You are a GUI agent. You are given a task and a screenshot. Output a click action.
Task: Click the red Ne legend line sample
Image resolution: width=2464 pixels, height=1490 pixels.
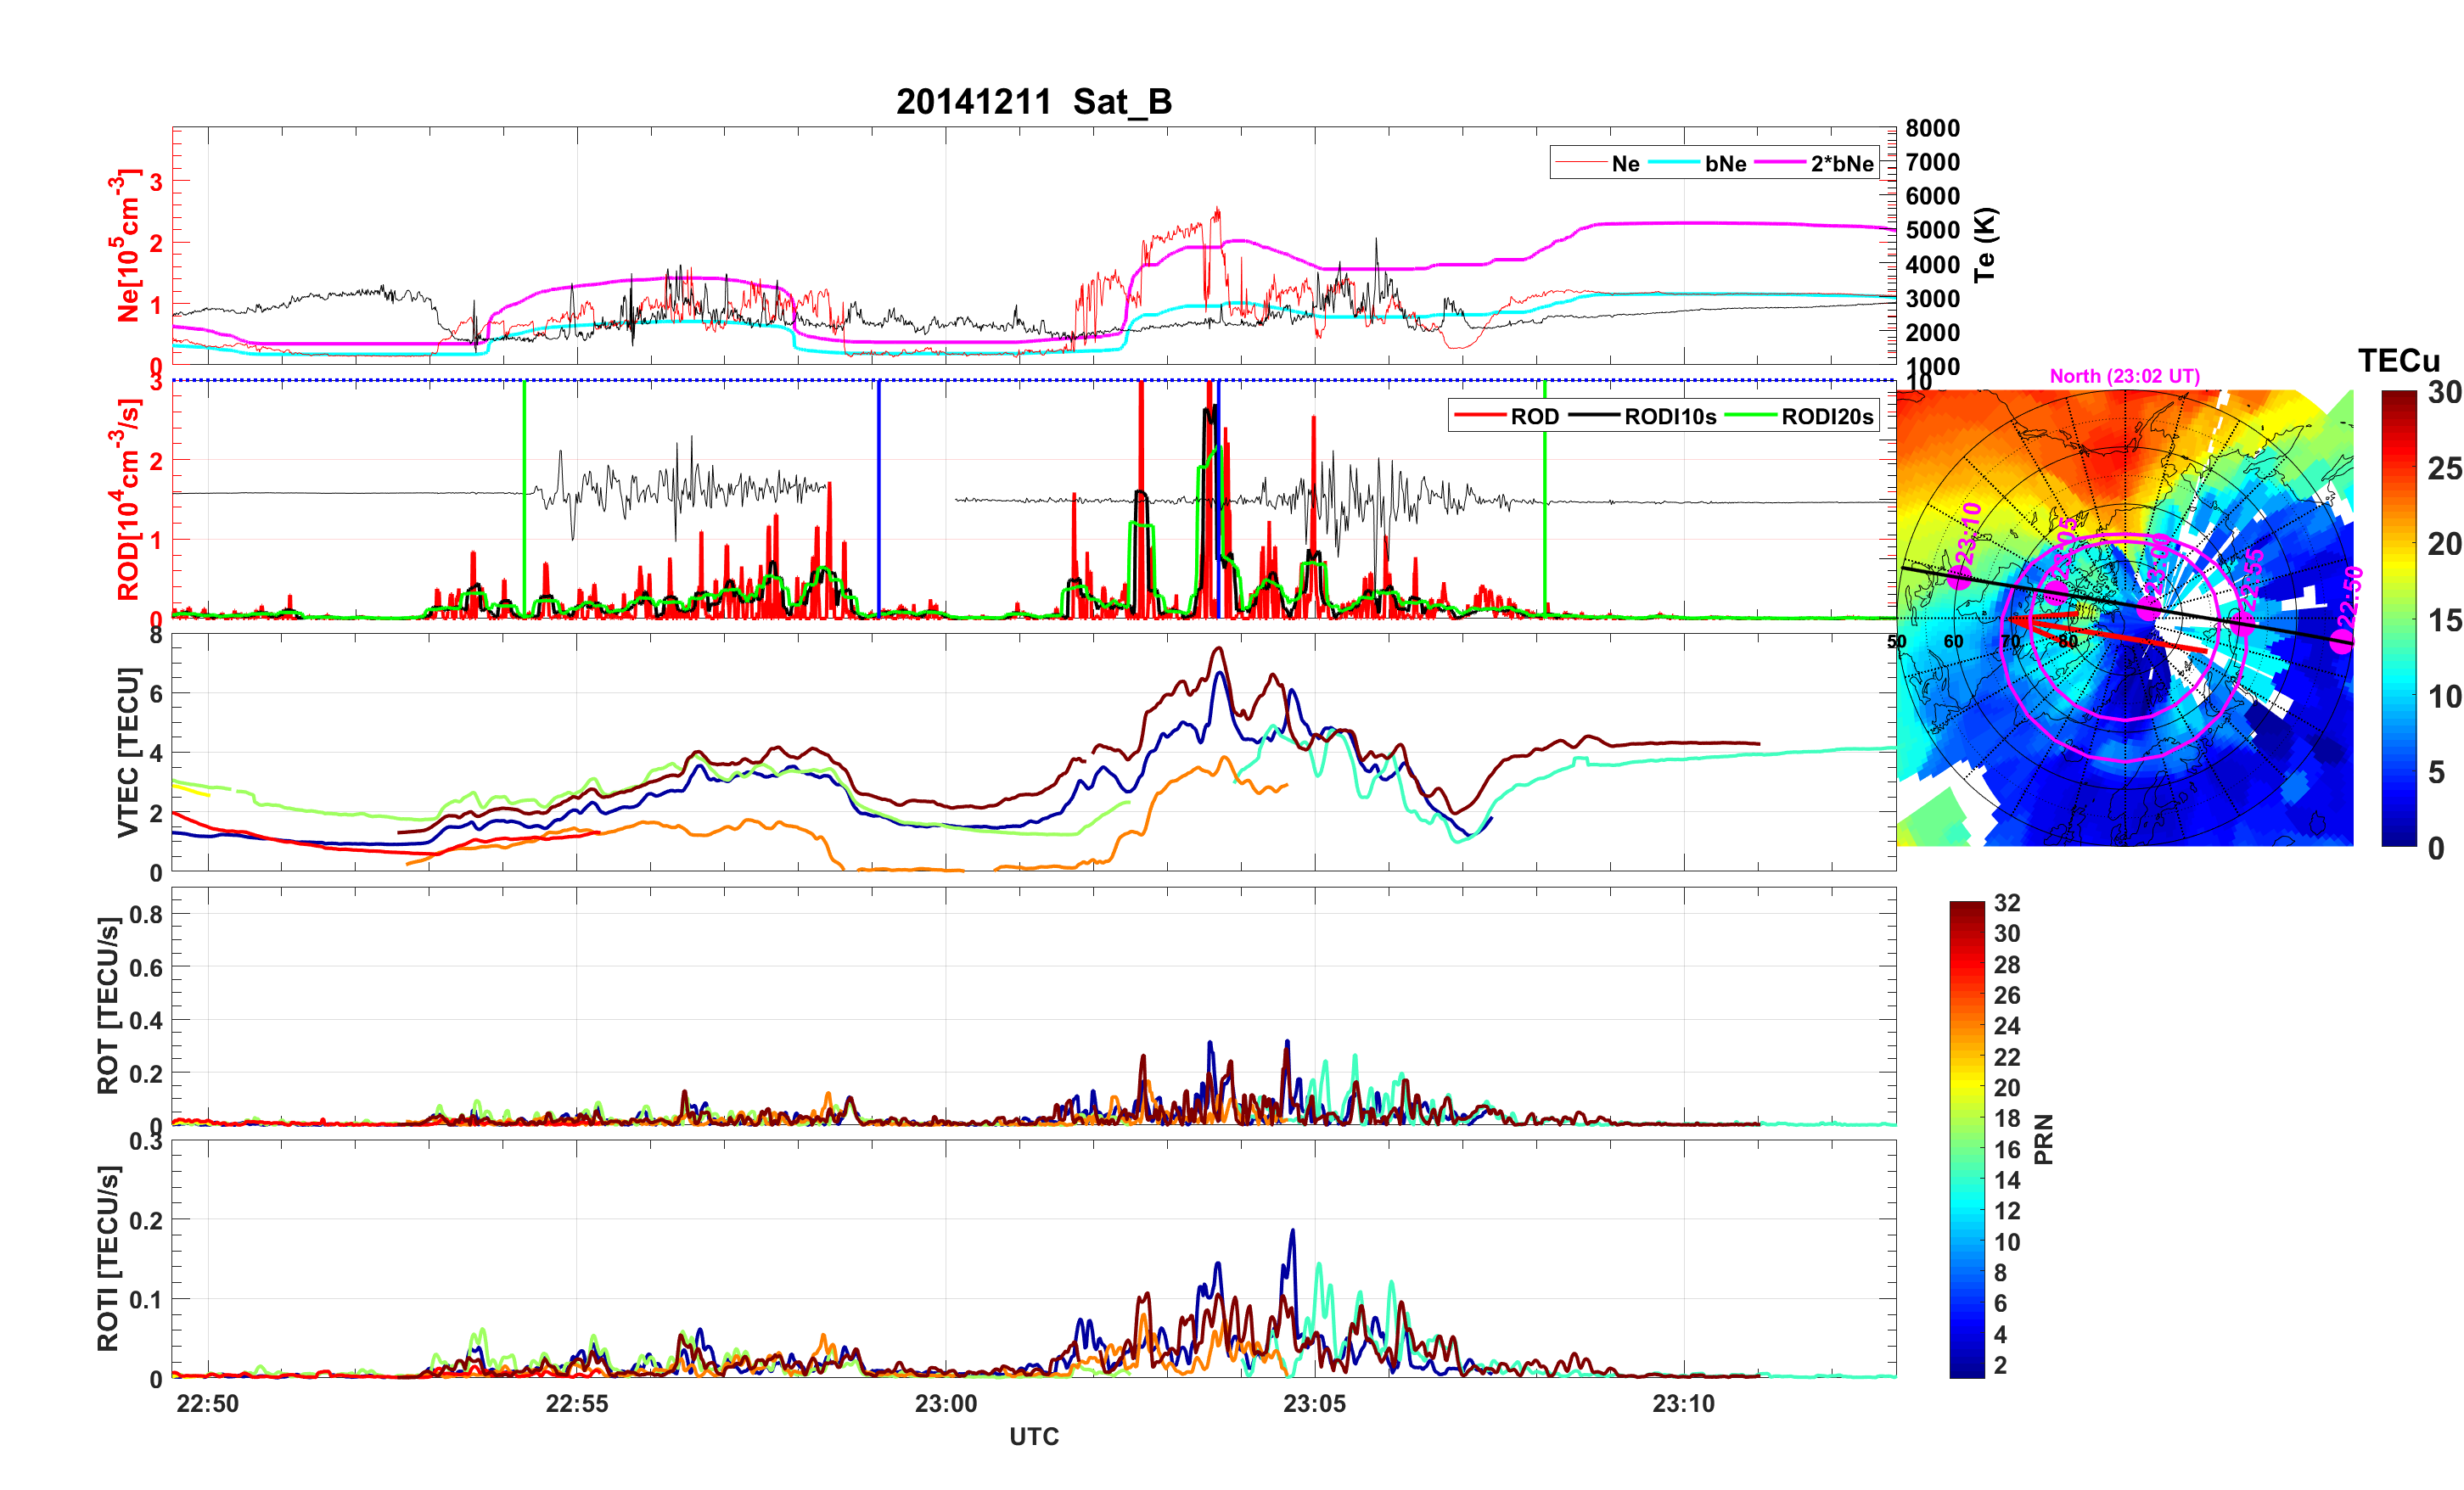(x=1580, y=163)
